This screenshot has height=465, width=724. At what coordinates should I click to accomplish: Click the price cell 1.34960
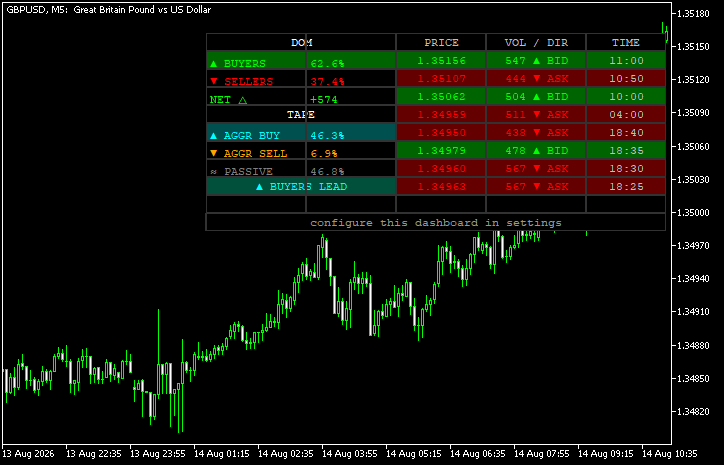(441, 169)
